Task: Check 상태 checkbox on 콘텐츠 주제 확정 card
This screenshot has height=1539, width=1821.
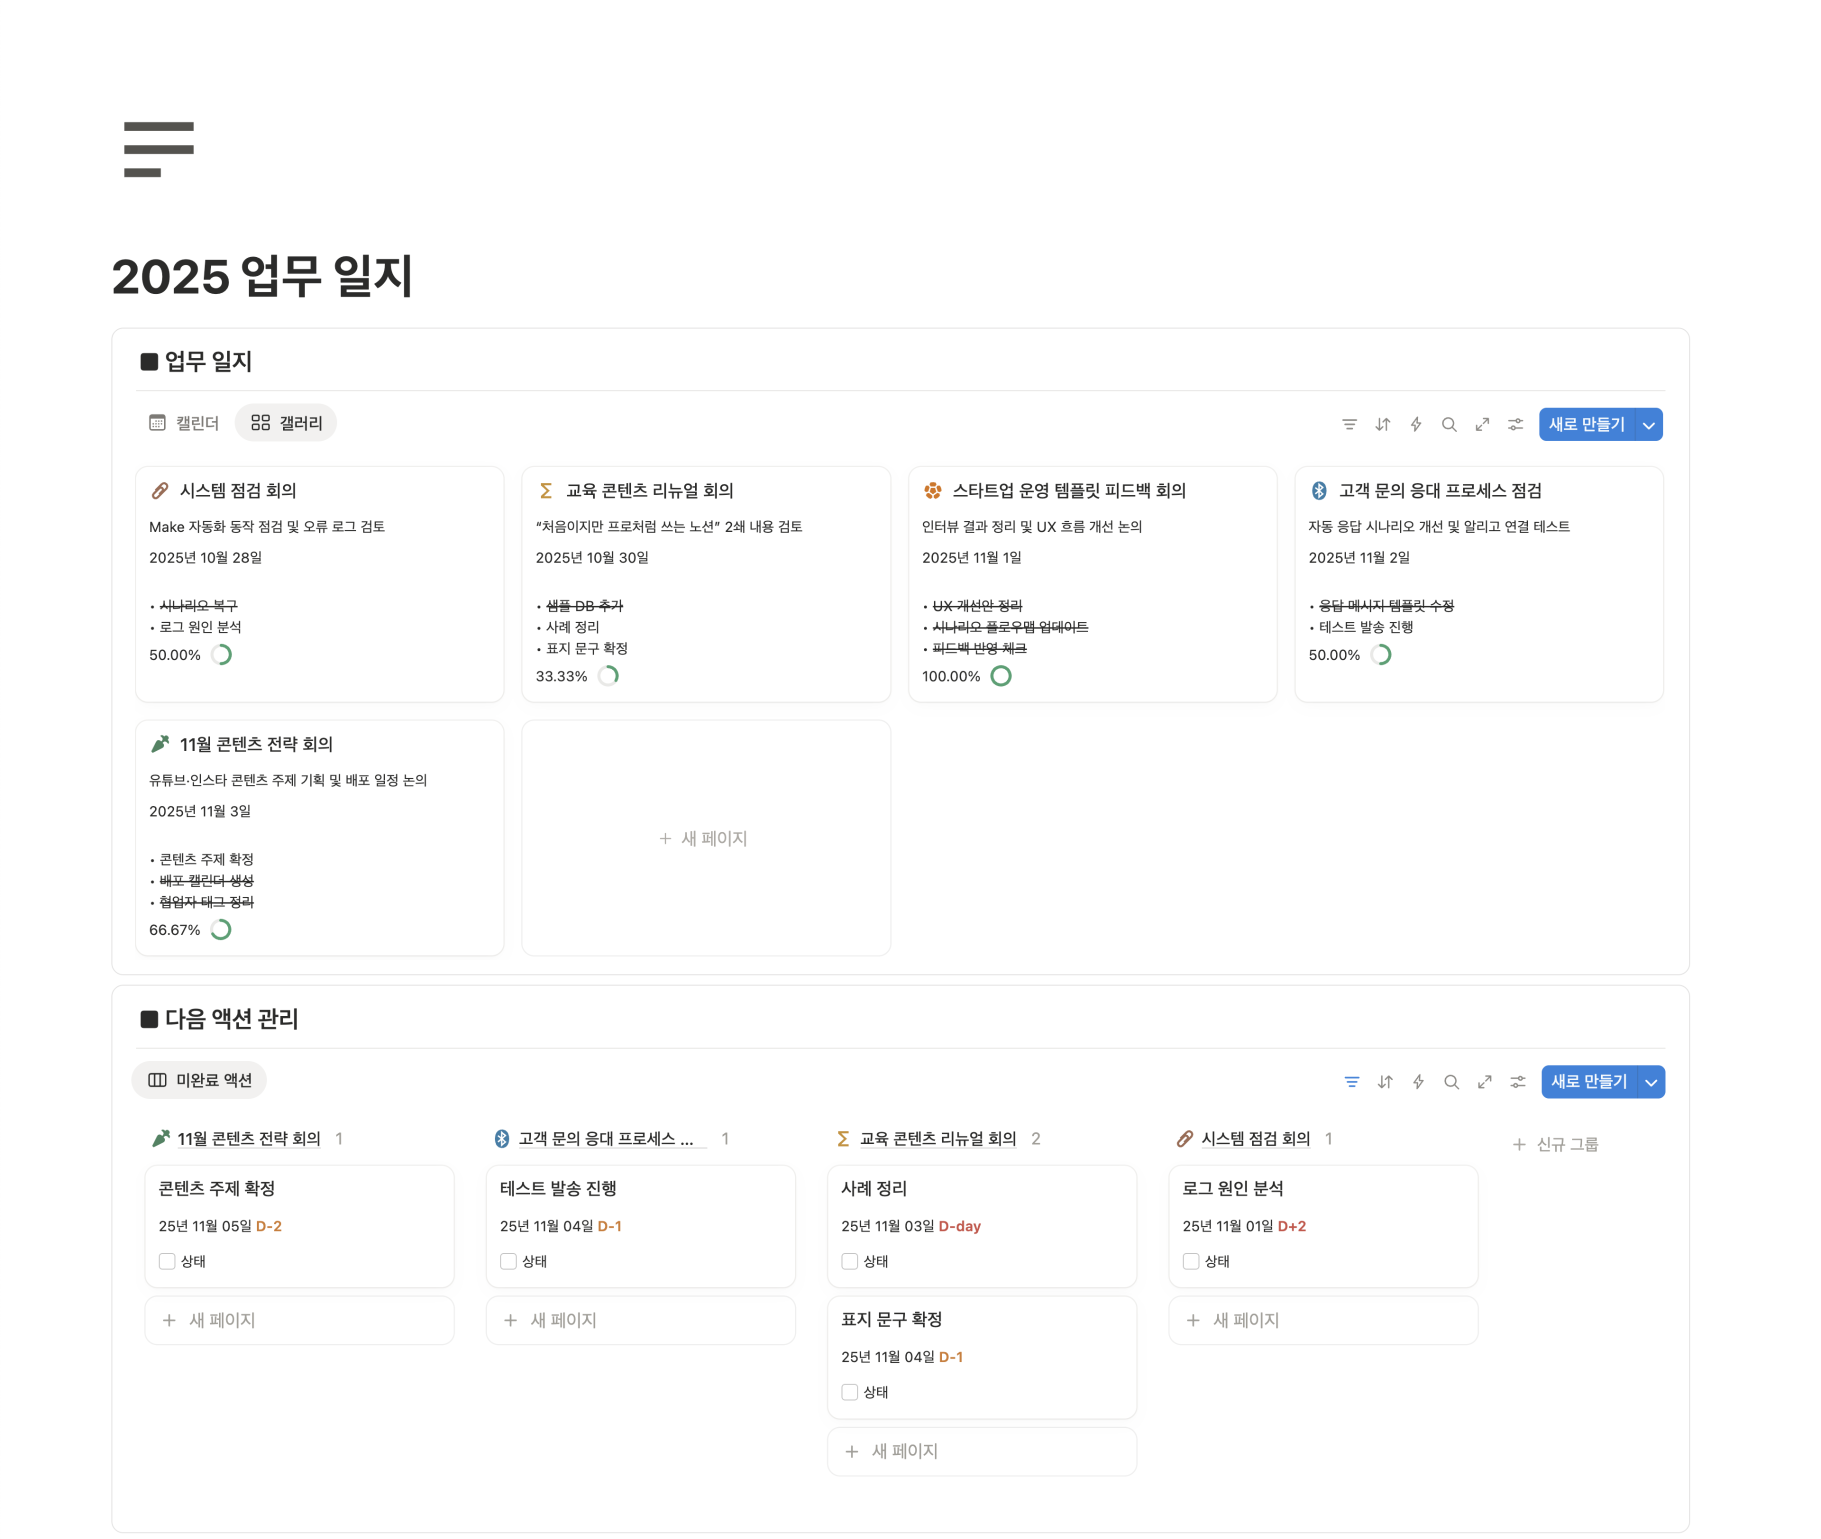Action: pos(167,1262)
